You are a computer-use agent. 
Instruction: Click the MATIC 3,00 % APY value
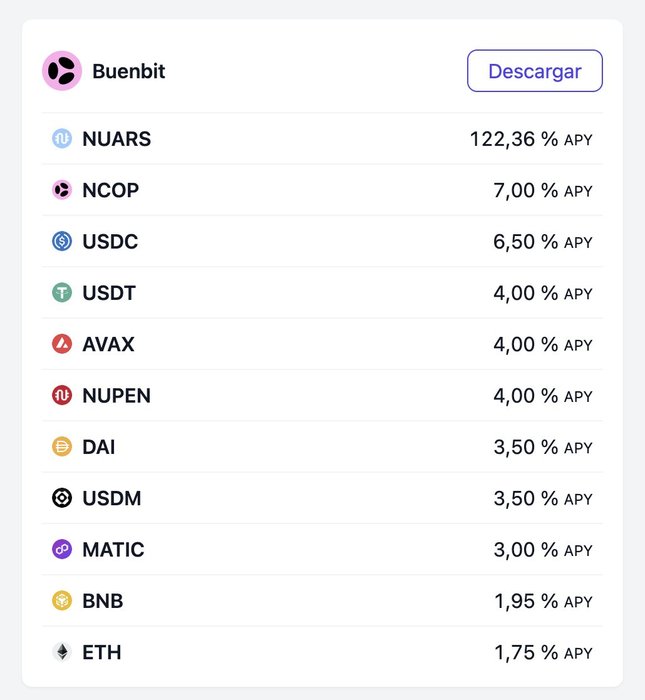pyautogui.click(x=543, y=550)
